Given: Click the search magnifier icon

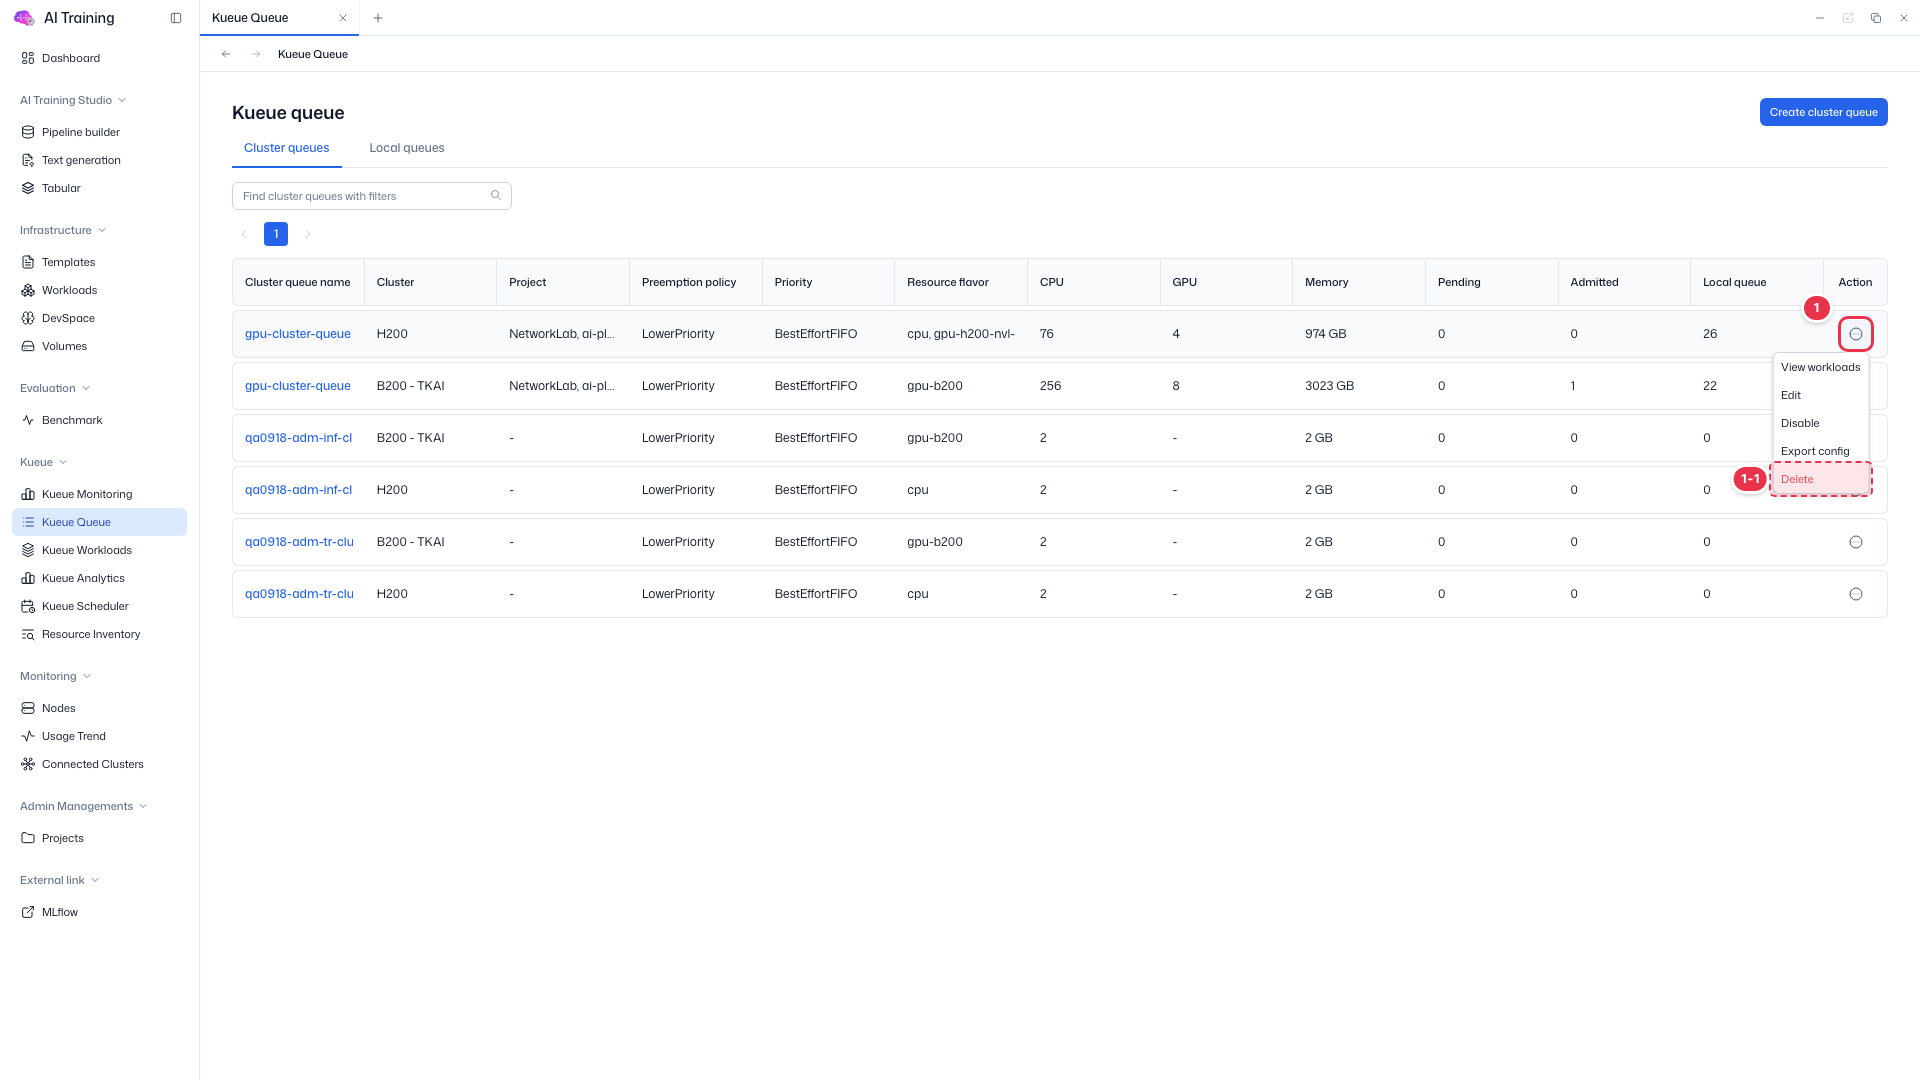Looking at the screenshot, I should point(496,195).
